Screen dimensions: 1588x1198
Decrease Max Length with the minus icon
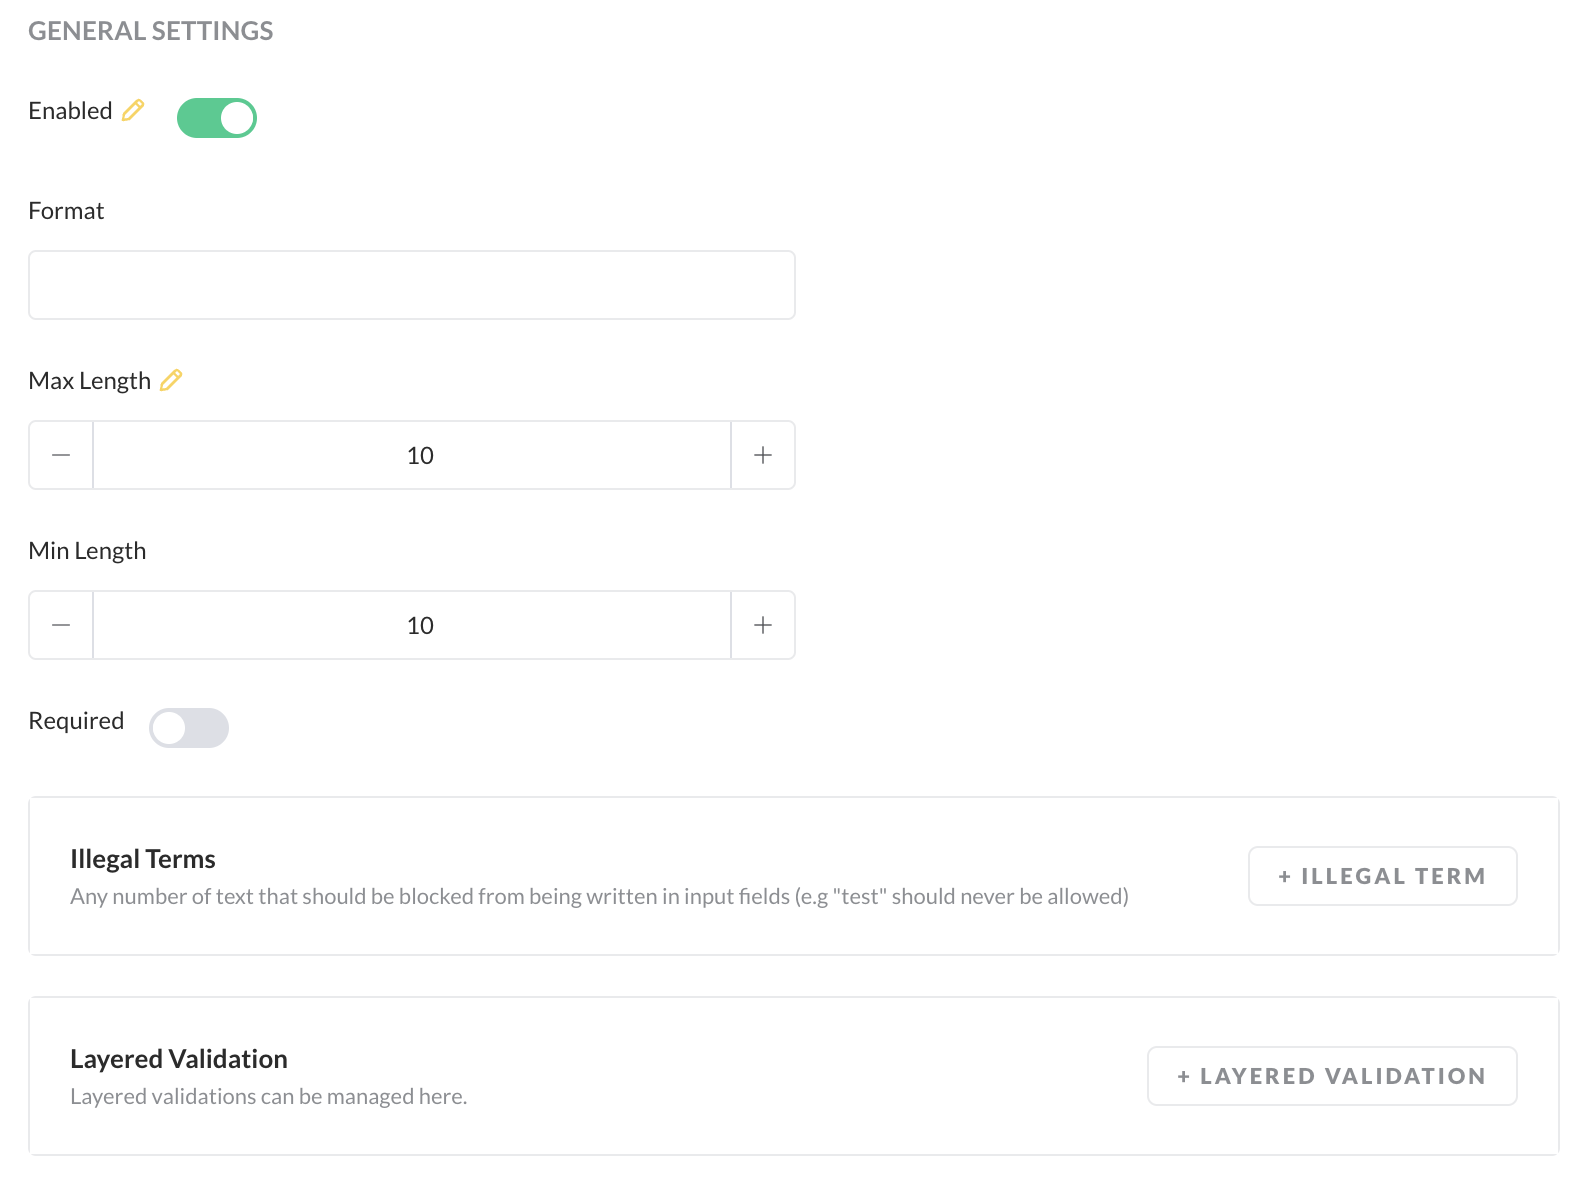pyautogui.click(x=61, y=455)
